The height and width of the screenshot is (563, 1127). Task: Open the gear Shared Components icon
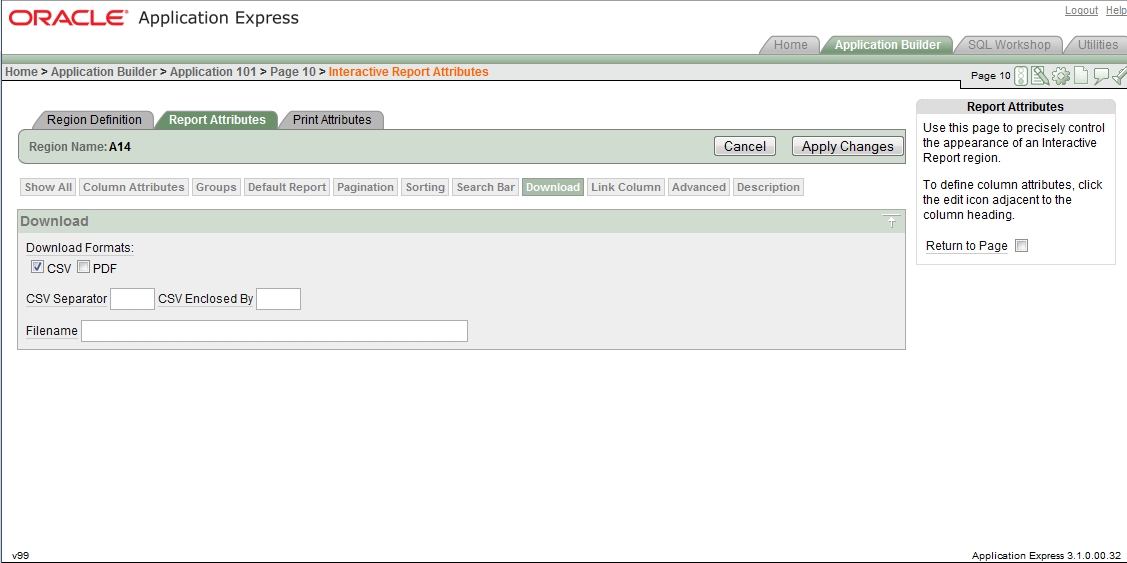point(1060,76)
